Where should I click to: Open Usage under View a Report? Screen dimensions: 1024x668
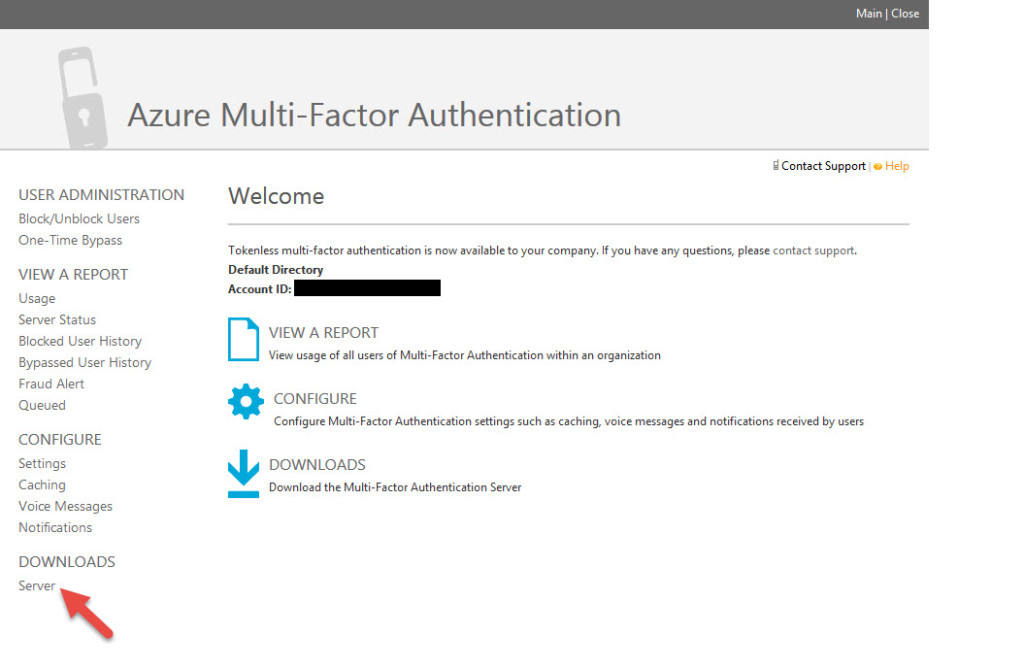pos(36,298)
